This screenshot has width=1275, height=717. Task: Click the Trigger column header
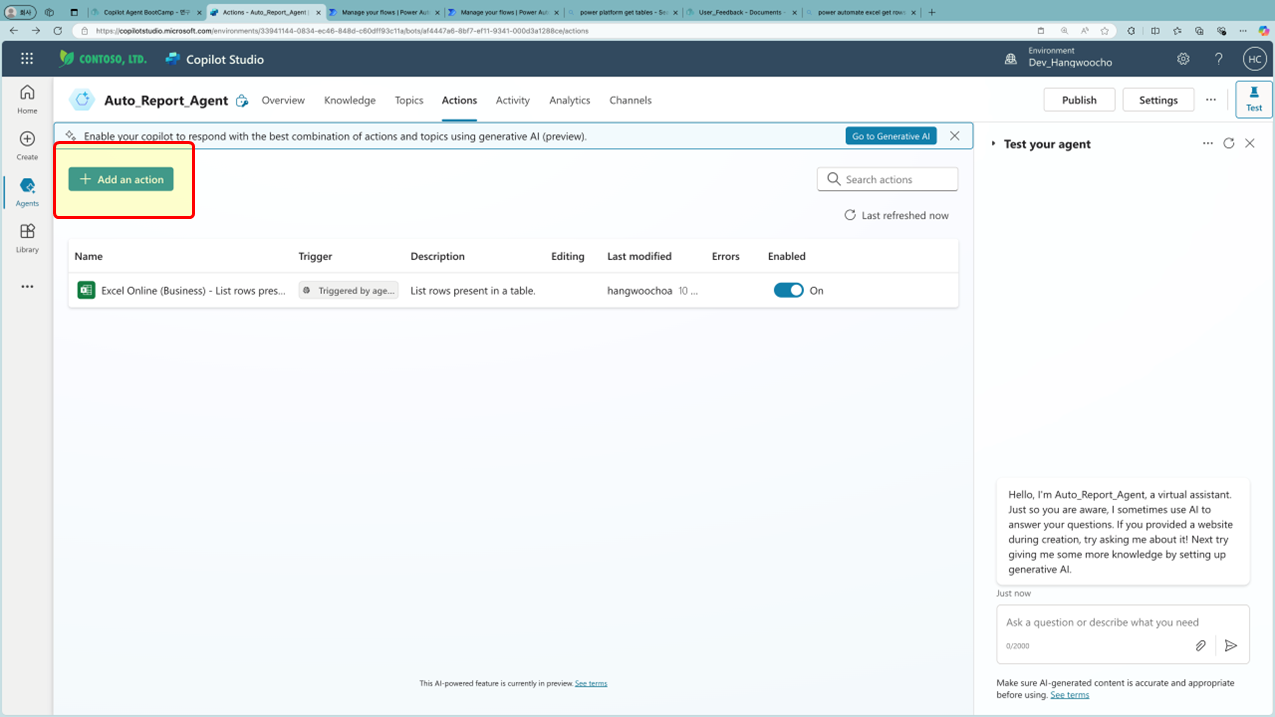pos(315,256)
